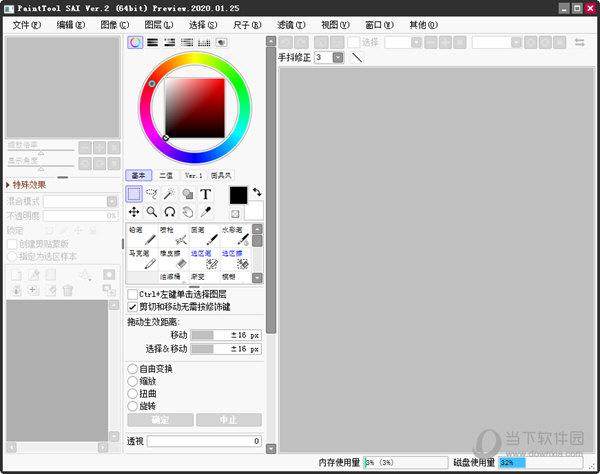Open the 文件(F) menu
This screenshot has height=474, width=600.
pos(26,25)
